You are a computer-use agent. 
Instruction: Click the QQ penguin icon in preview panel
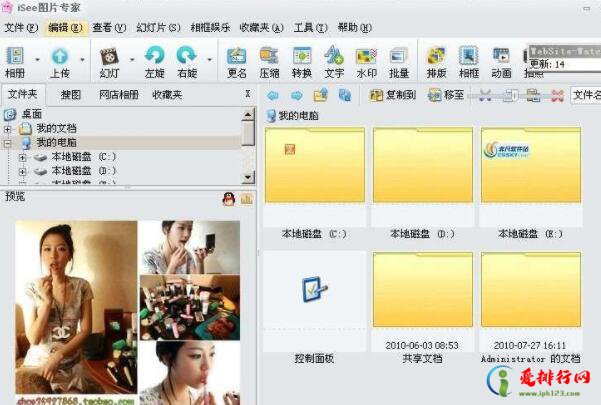tap(229, 199)
